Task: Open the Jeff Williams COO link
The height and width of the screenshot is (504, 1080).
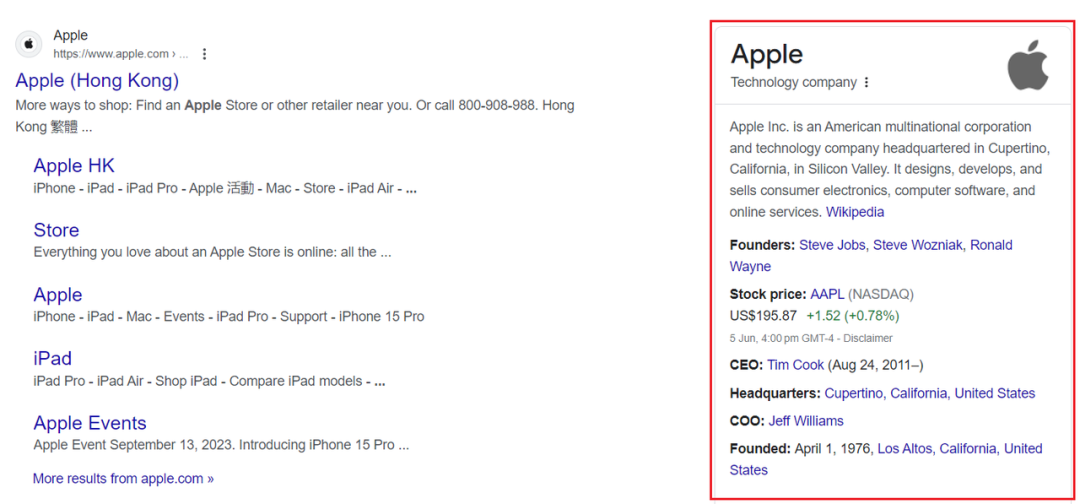Action: pyautogui.click(x=806, y=421)
